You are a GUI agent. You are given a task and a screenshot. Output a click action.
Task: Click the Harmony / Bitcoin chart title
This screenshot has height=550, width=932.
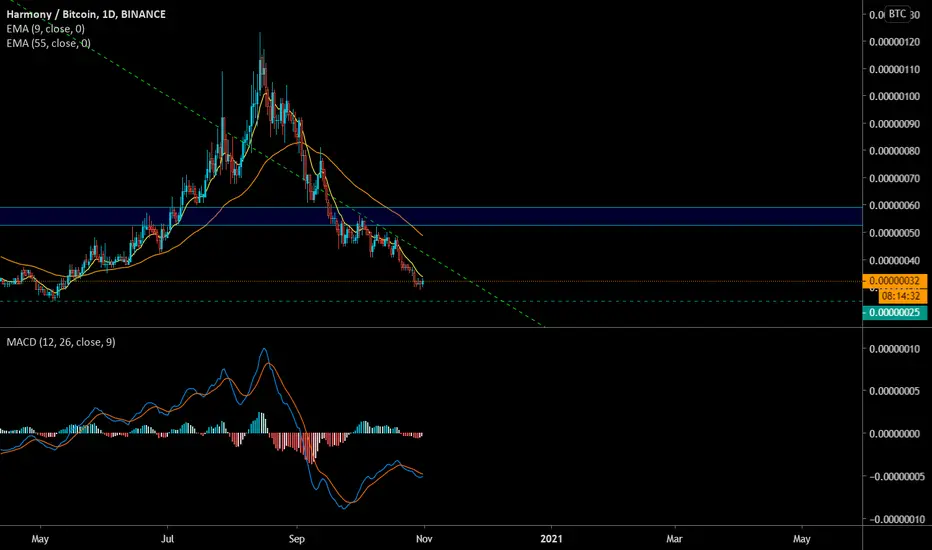pyautogui.click(x=86, y=14)
